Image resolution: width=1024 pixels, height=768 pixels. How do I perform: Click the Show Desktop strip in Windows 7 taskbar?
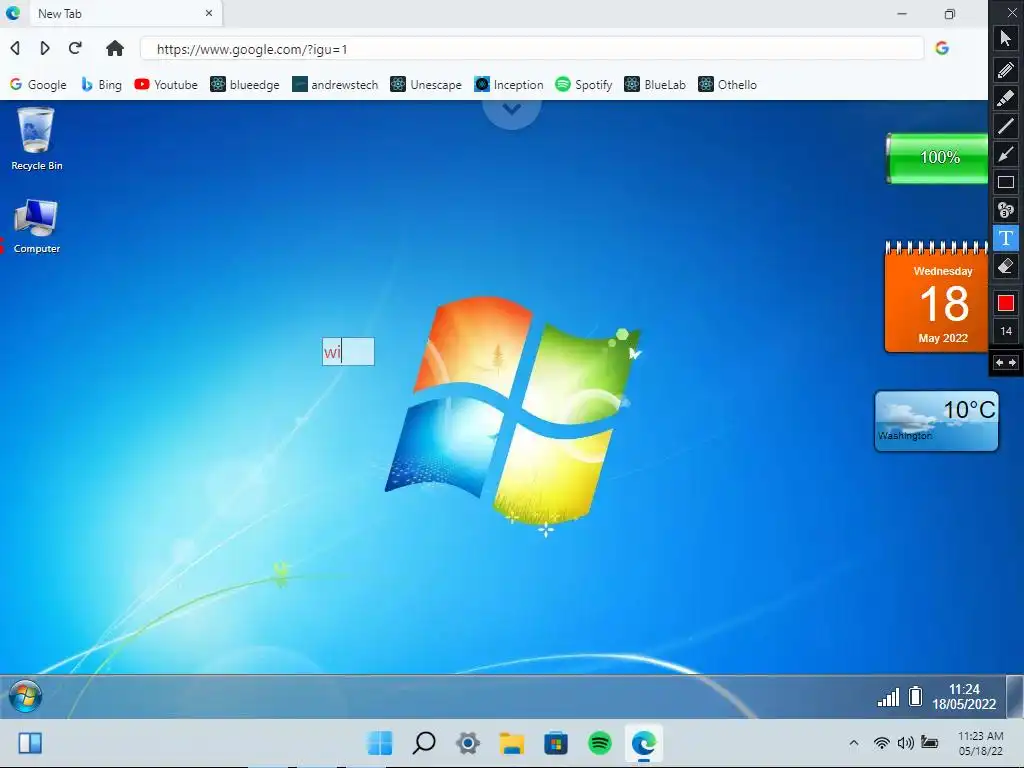click(1014, 696)
